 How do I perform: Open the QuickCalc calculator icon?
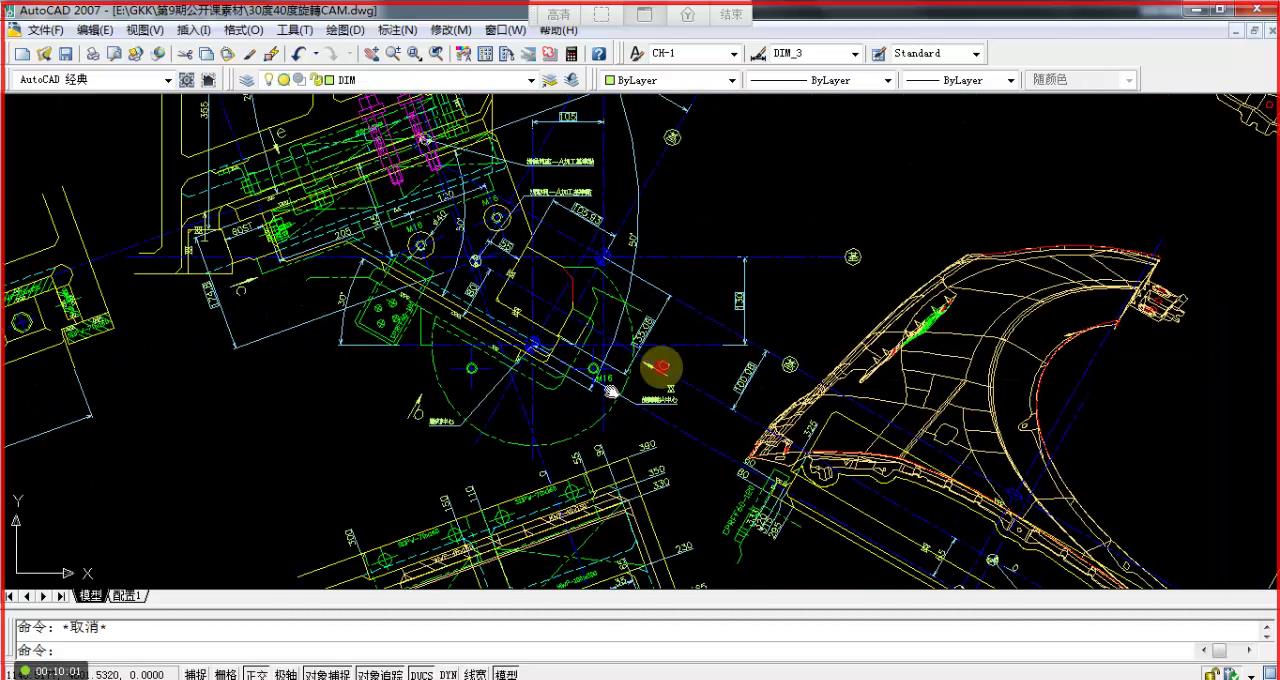tap(572, 54)
